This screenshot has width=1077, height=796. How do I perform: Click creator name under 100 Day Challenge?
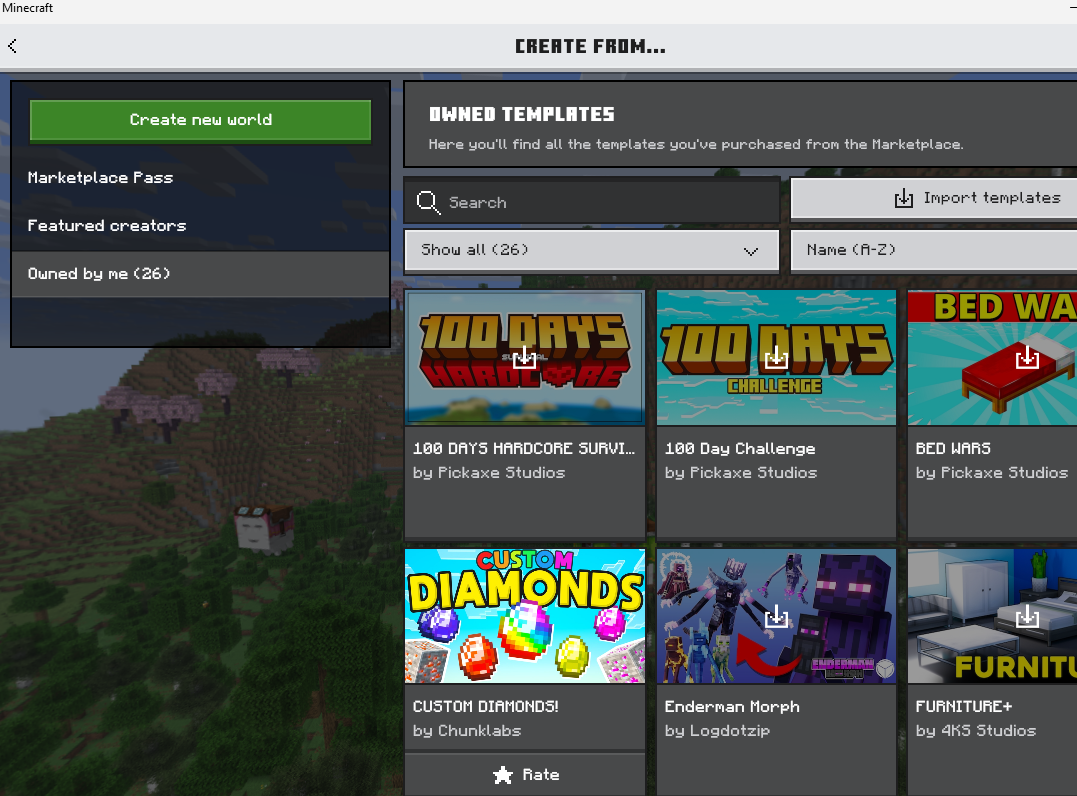(740, 473)
